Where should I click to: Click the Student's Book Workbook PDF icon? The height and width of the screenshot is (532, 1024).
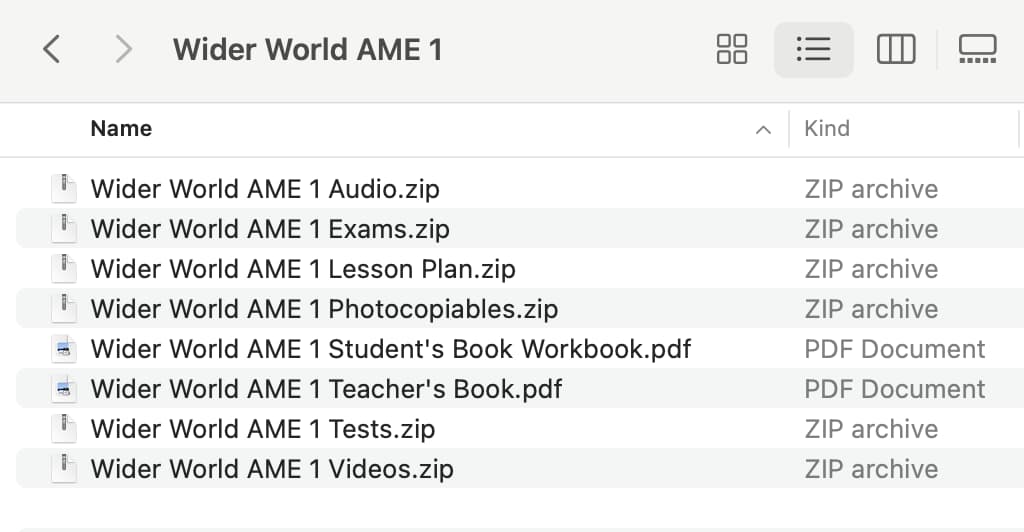[x=64, y=349]
